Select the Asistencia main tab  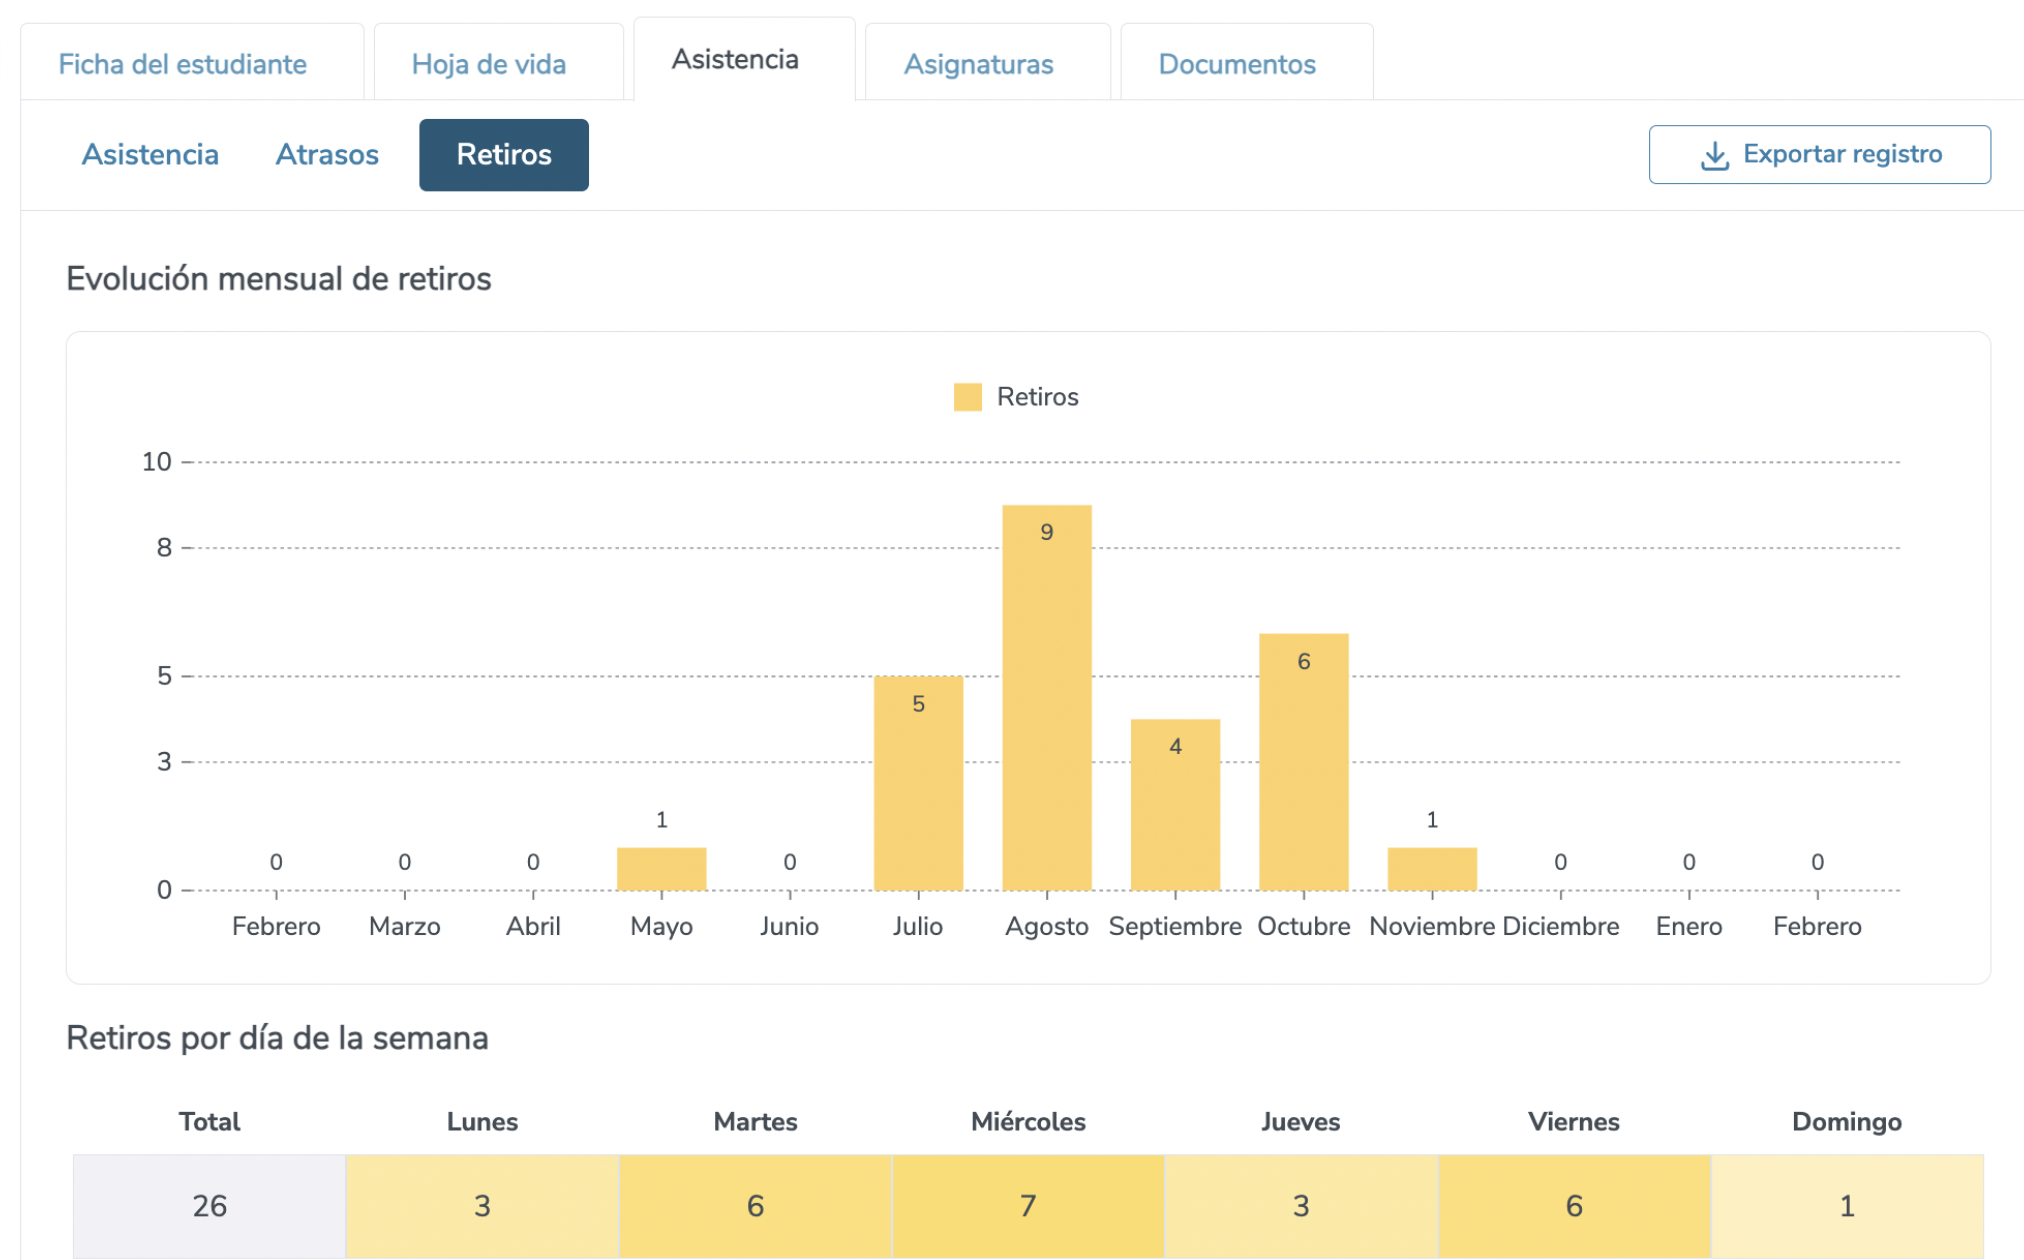(734, 60)
